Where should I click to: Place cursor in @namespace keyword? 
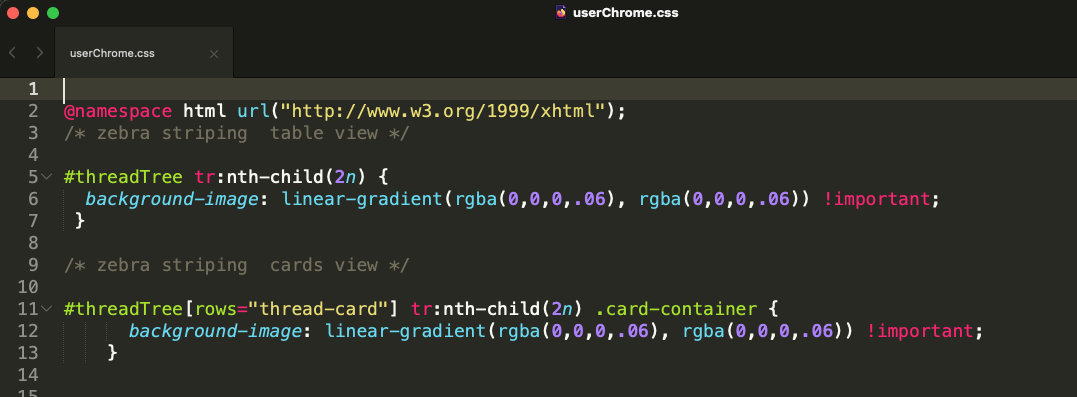117,111
